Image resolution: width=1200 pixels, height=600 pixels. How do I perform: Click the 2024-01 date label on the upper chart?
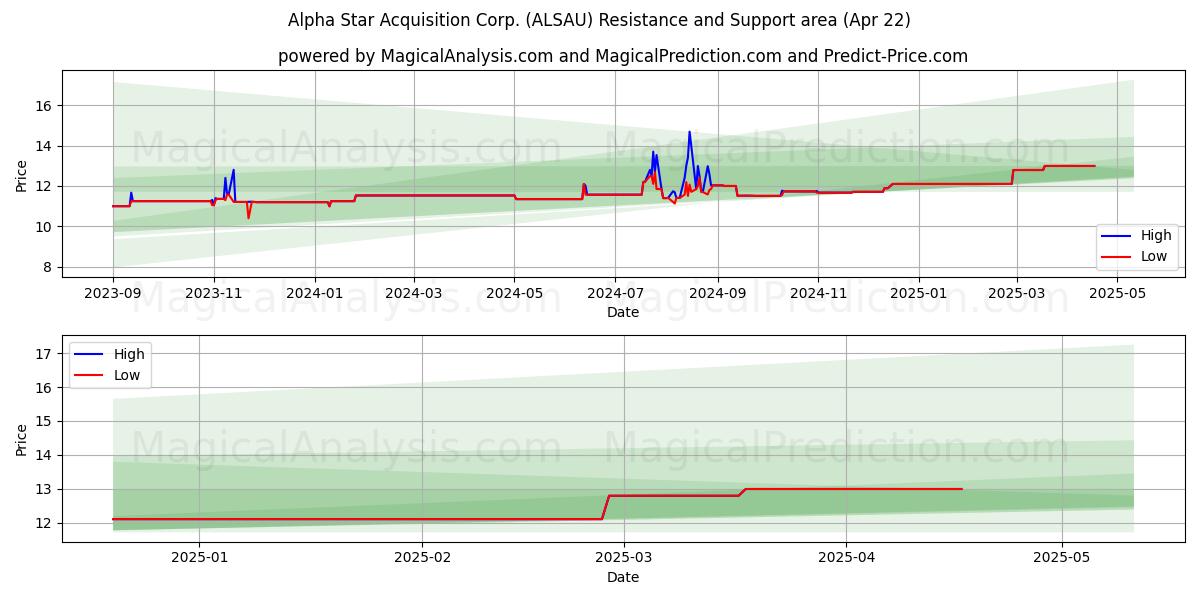click(x=315, y=294)
